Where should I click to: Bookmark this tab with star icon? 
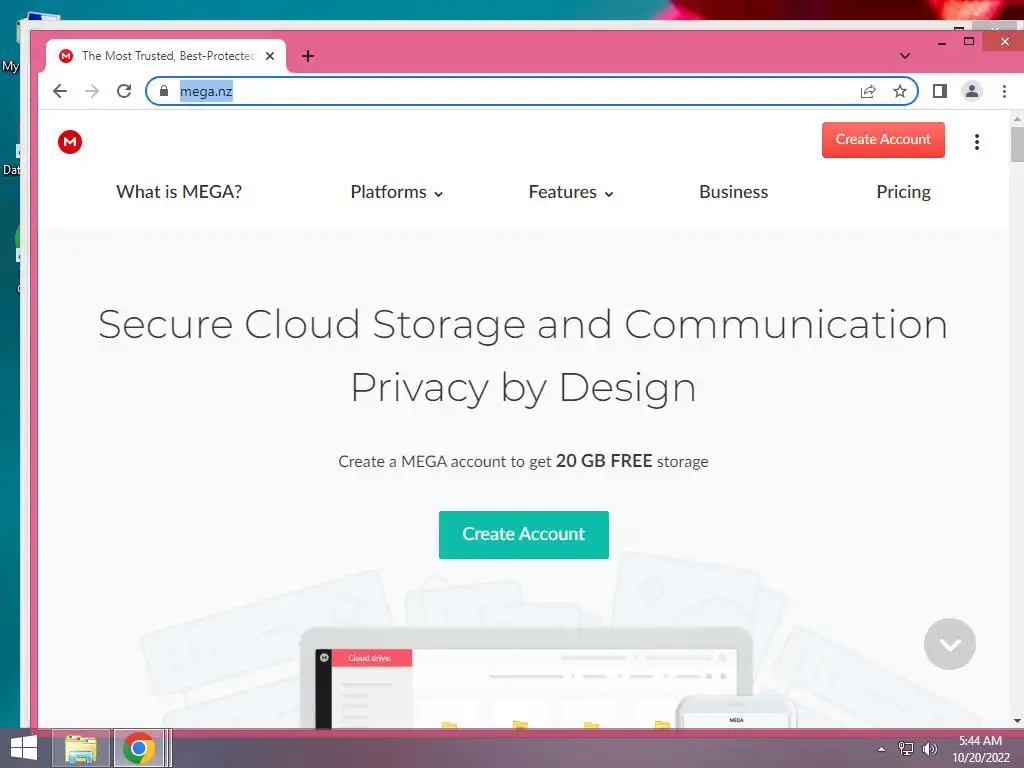point(900,91)
